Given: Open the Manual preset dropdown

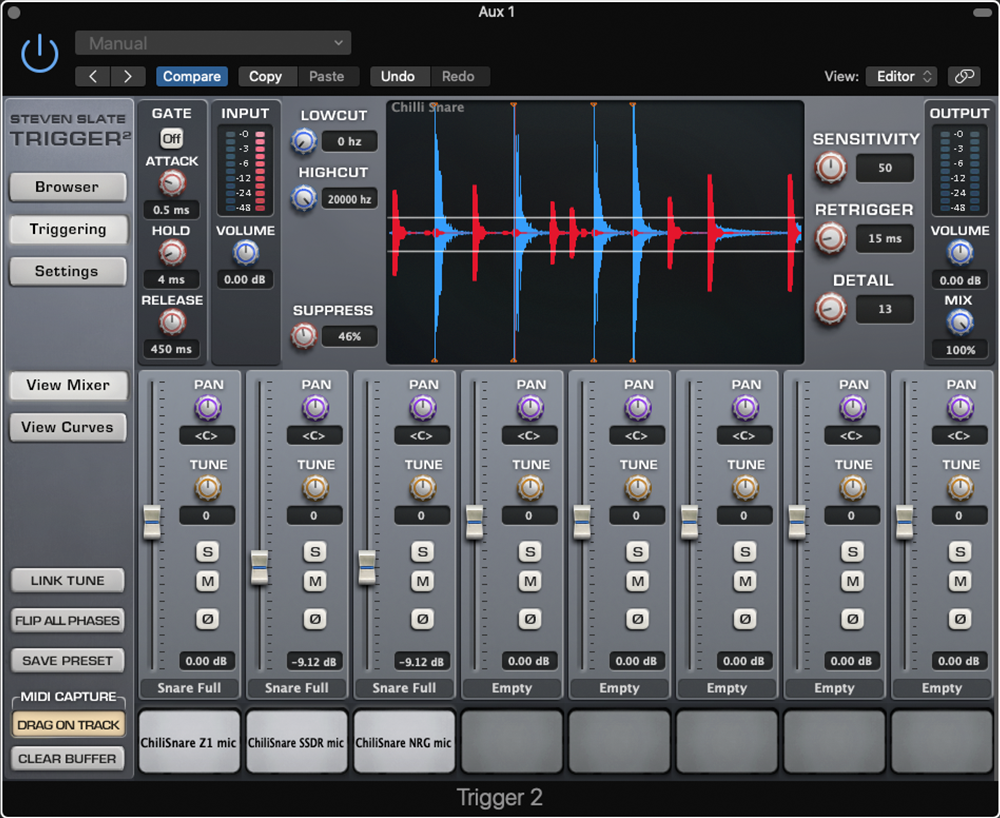Looking at the screenshot, I should pos(213,43).
